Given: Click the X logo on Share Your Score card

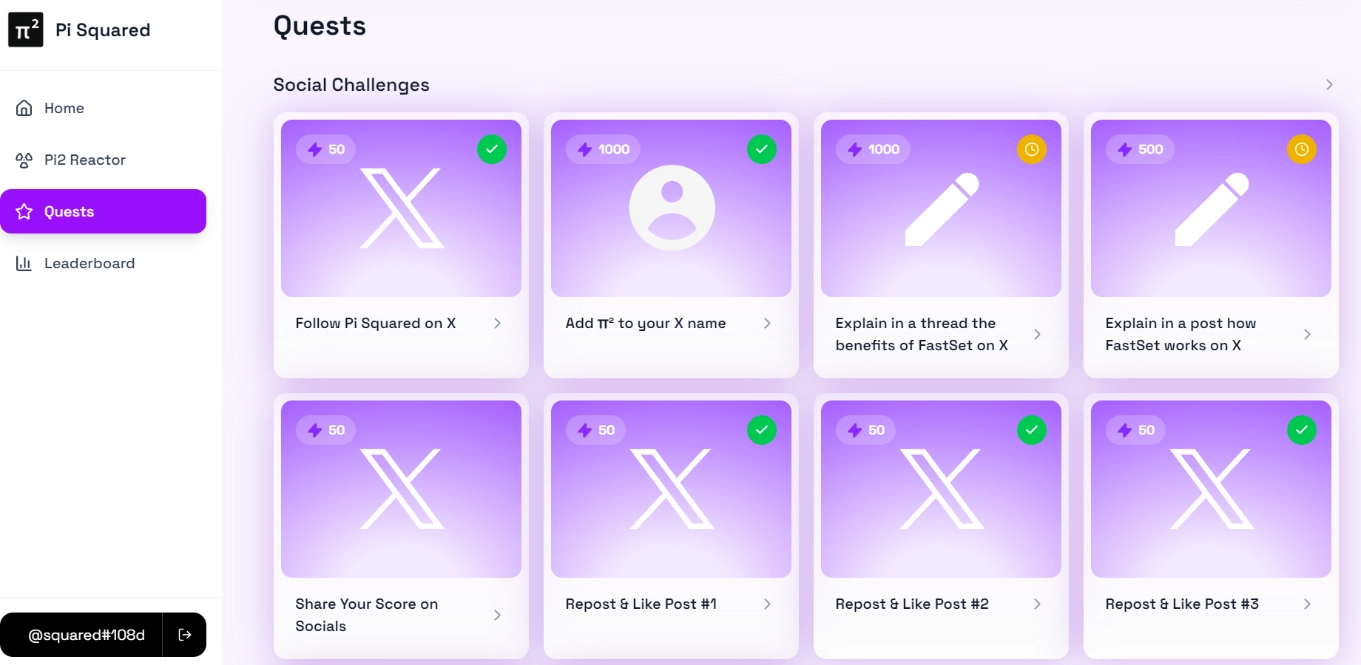Looking at the screenshot, I should pyautogui.click(x=401, y=489).
